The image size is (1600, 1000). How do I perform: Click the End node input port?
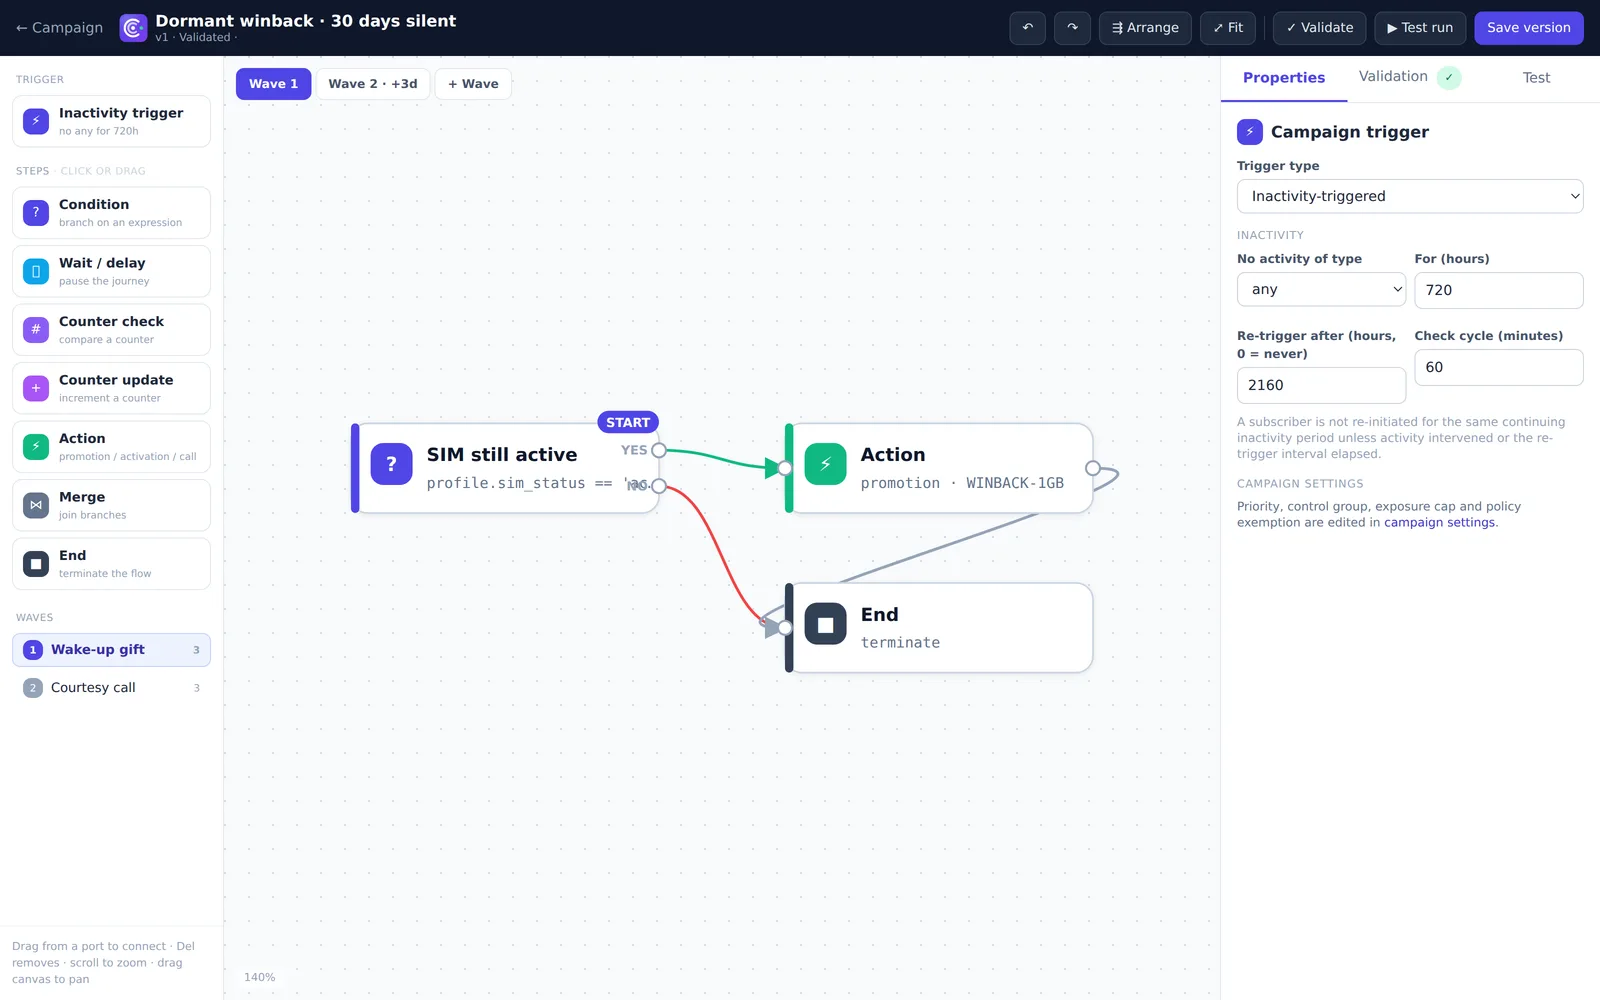coord(785,628)
